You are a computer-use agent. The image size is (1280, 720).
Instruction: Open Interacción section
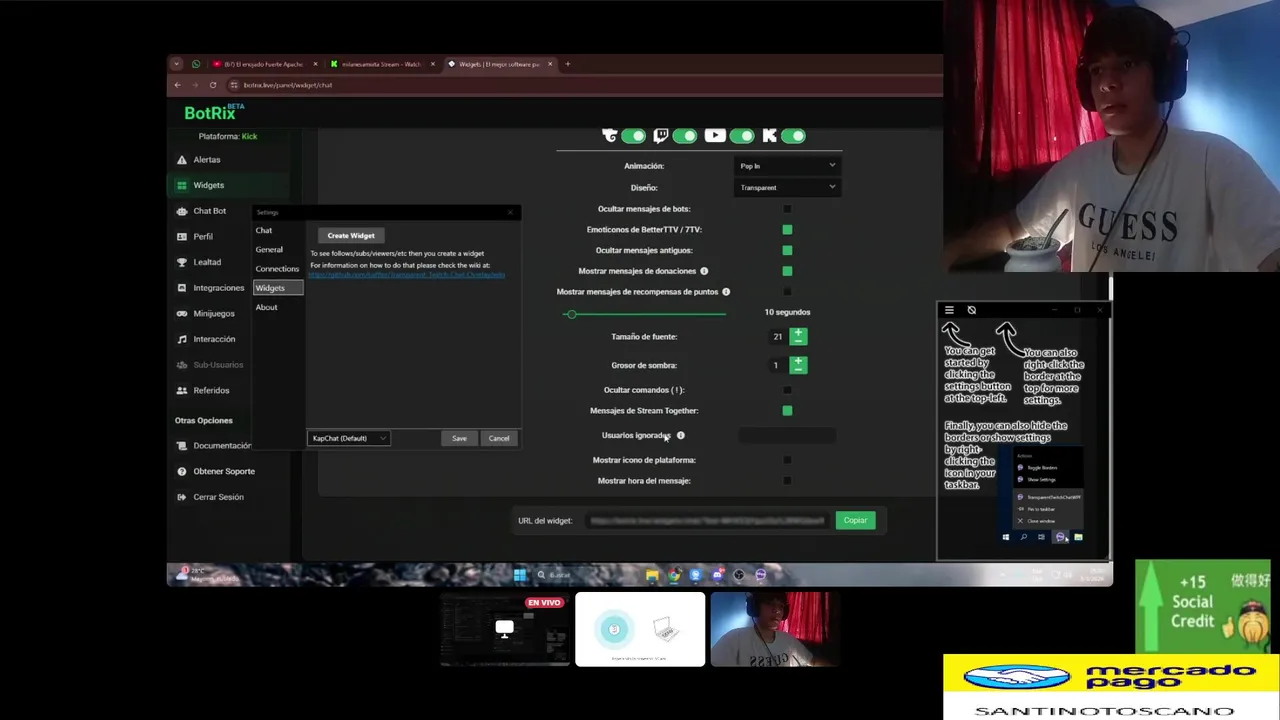pyautogui.click(x=214, y=339)
